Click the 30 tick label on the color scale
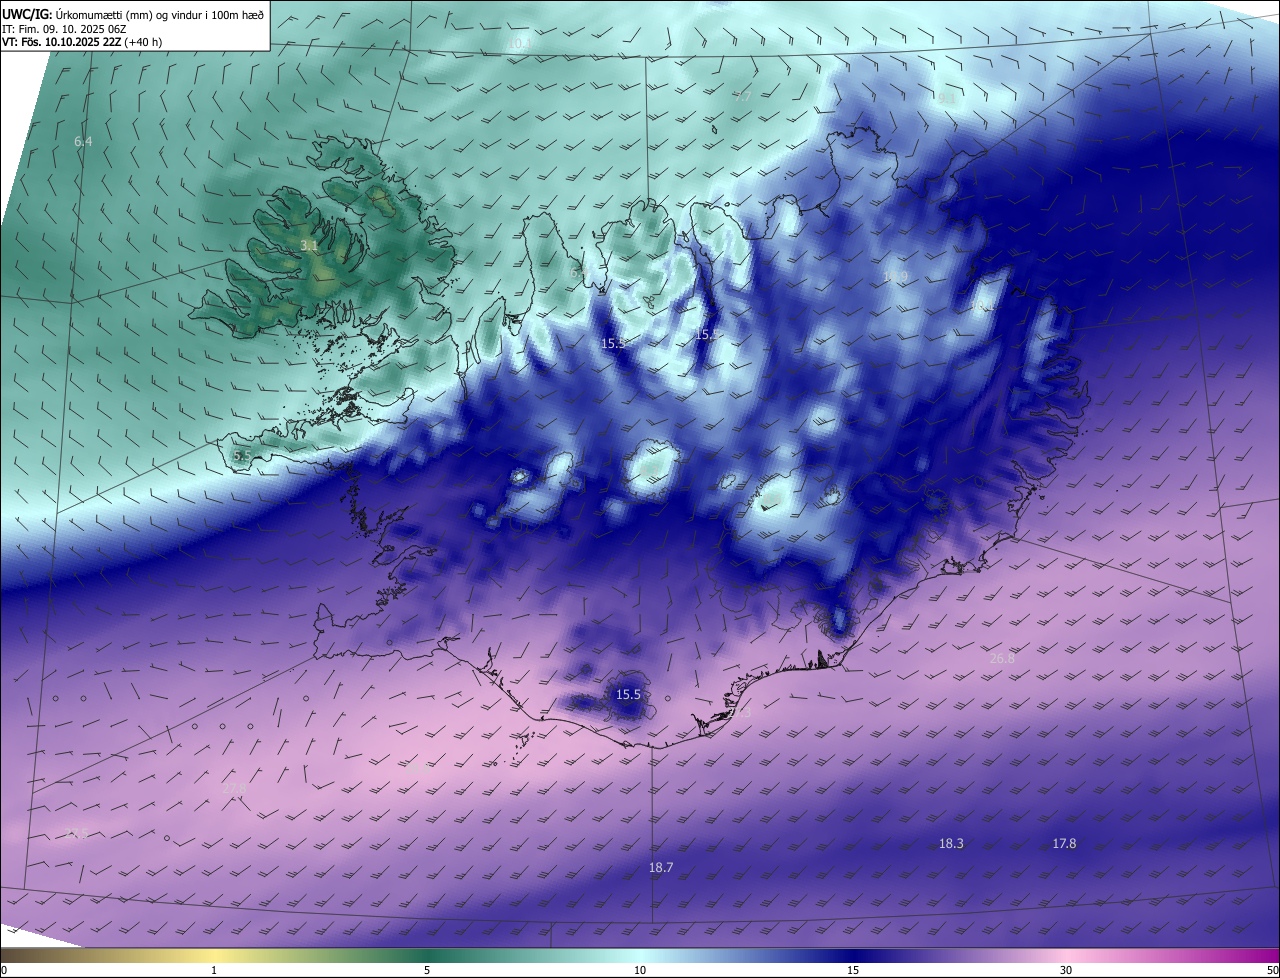Image resolution: width=1280 pixels, height=978 pixels. 1066,970
